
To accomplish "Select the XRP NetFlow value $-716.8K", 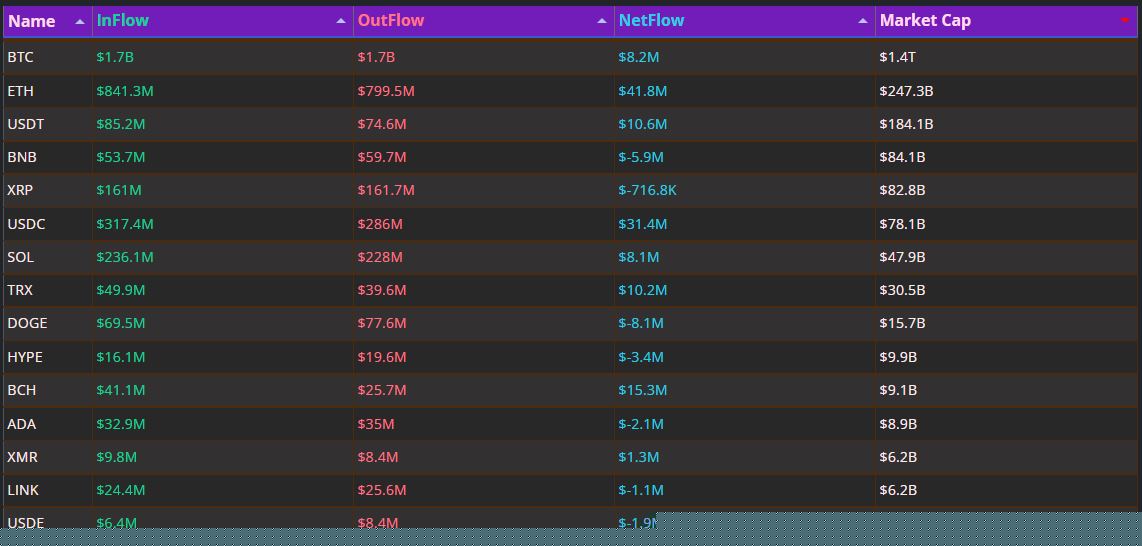I will pyautogui.click(x=647, y=190).
